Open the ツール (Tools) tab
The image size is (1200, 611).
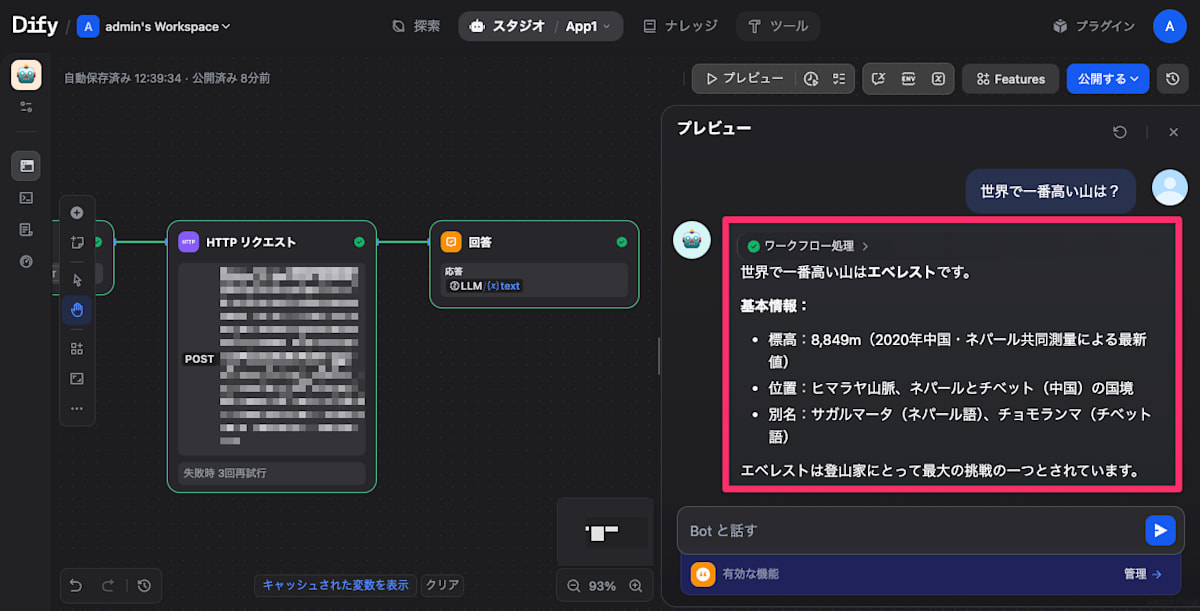click(778, 26)
